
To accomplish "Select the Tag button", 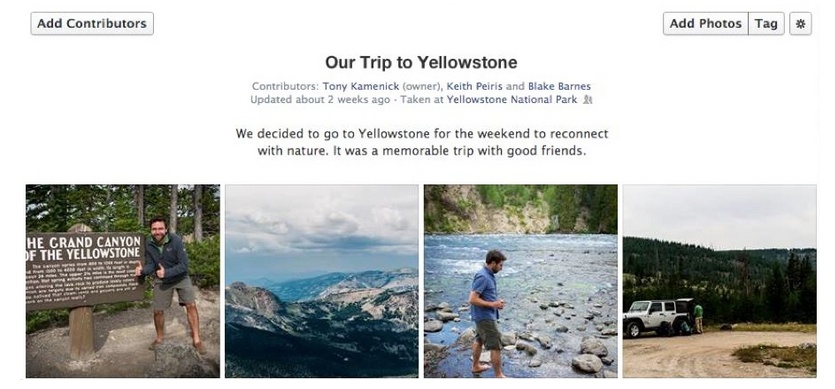I will [x=766, y=23].
